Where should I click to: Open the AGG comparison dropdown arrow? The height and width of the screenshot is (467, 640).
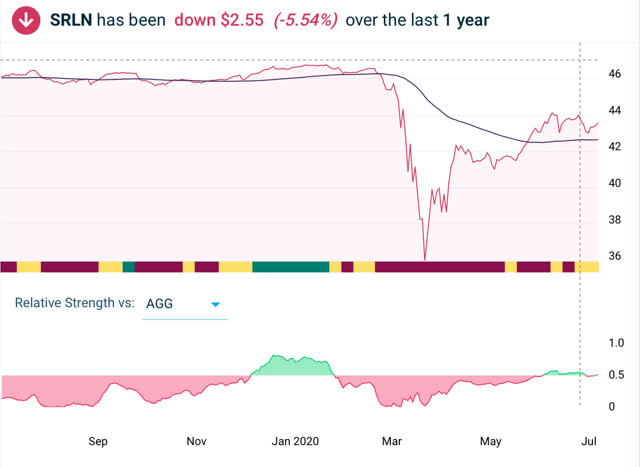pos(216,304)
